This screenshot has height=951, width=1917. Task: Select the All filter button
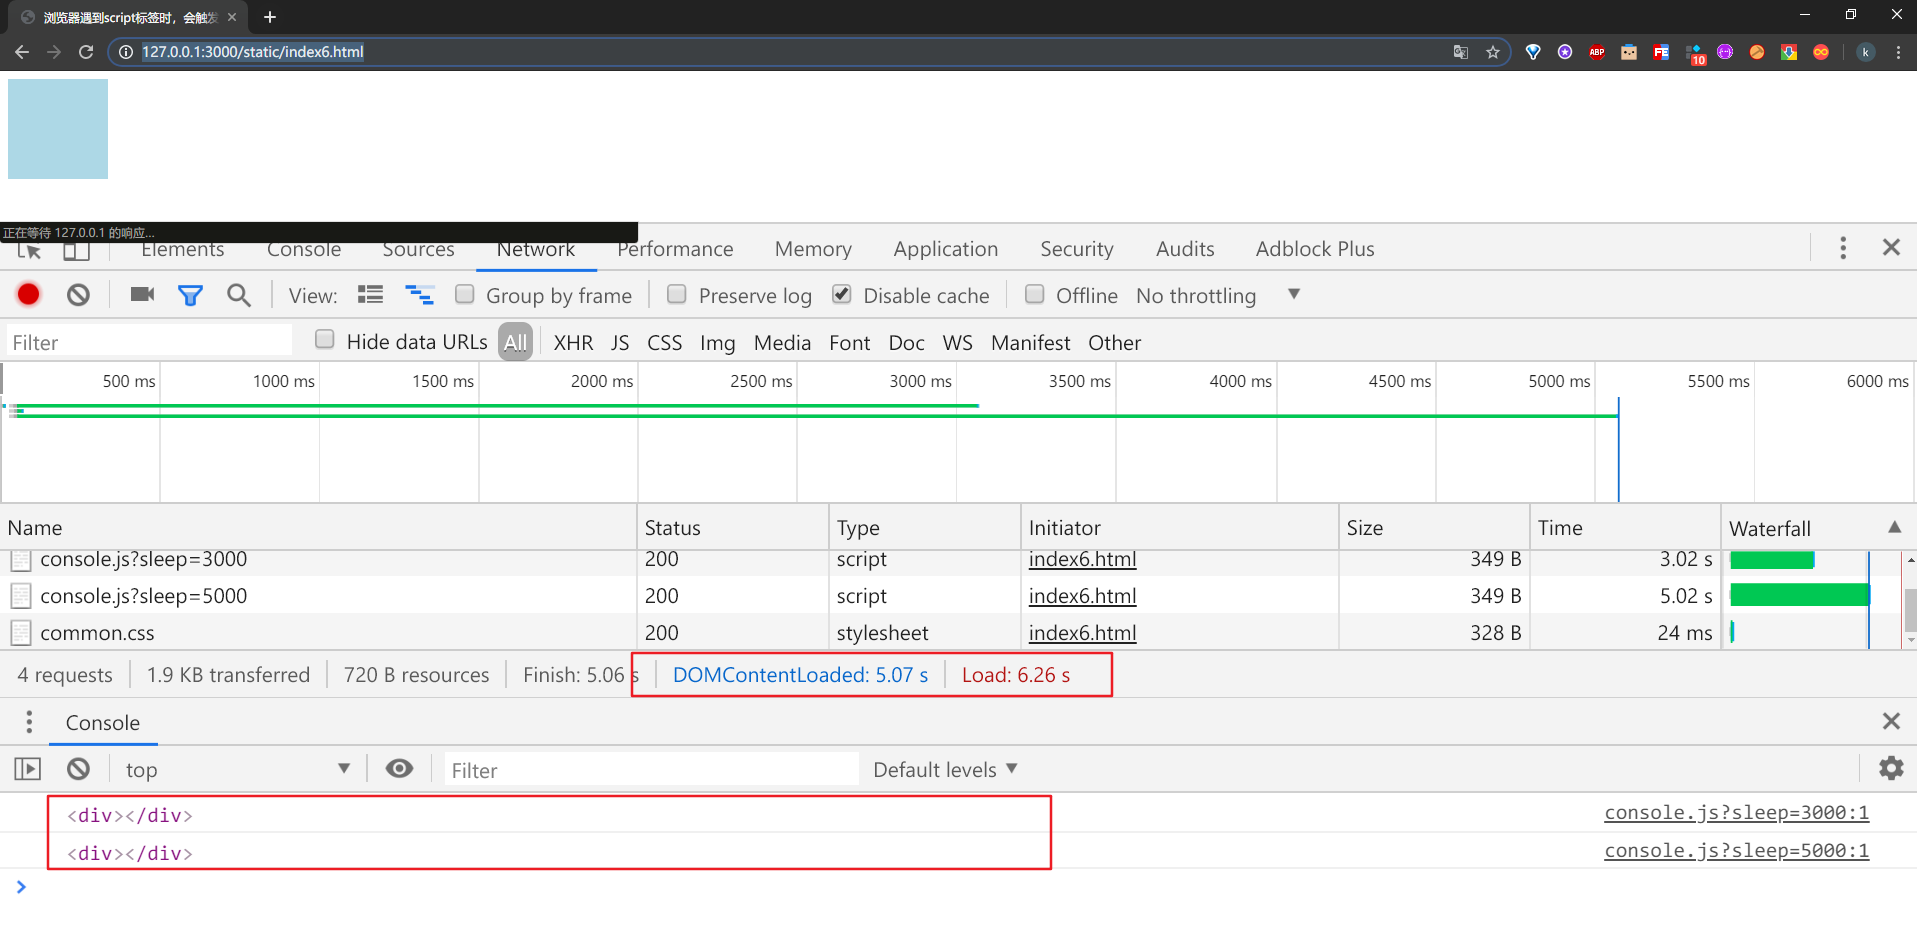(x=515, y=342)
